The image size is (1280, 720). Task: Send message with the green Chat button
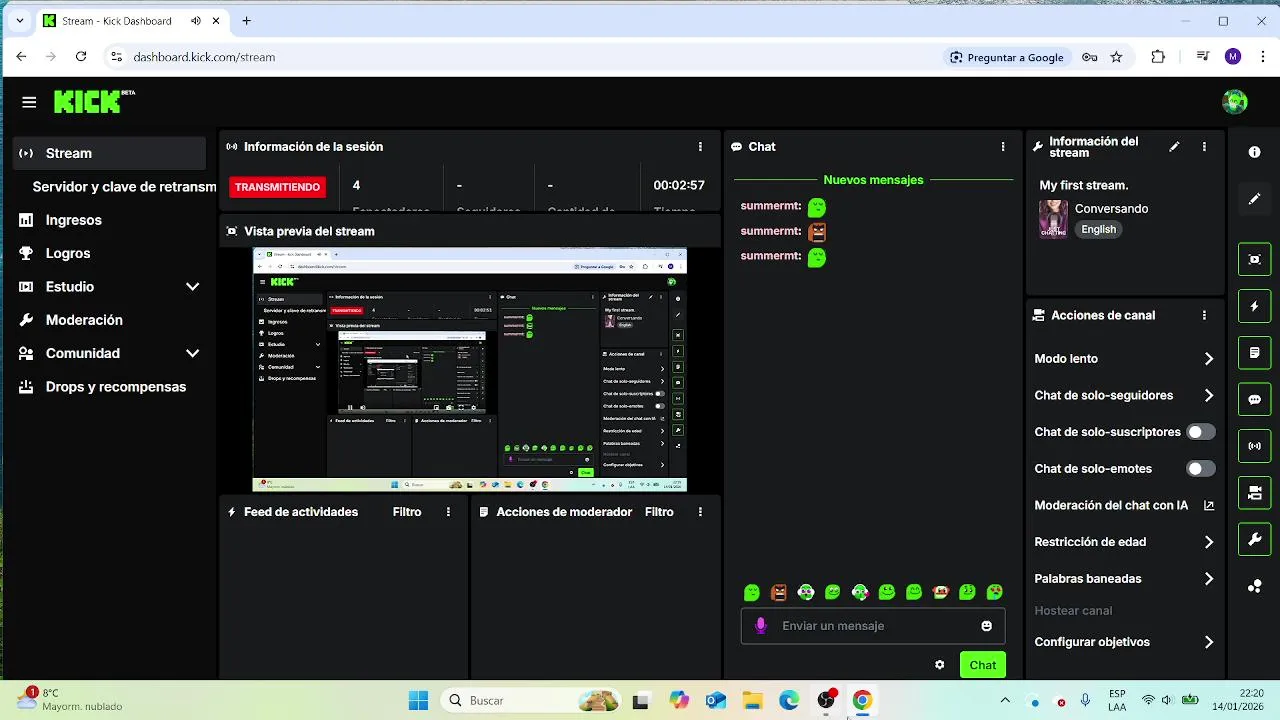point(982,665)
